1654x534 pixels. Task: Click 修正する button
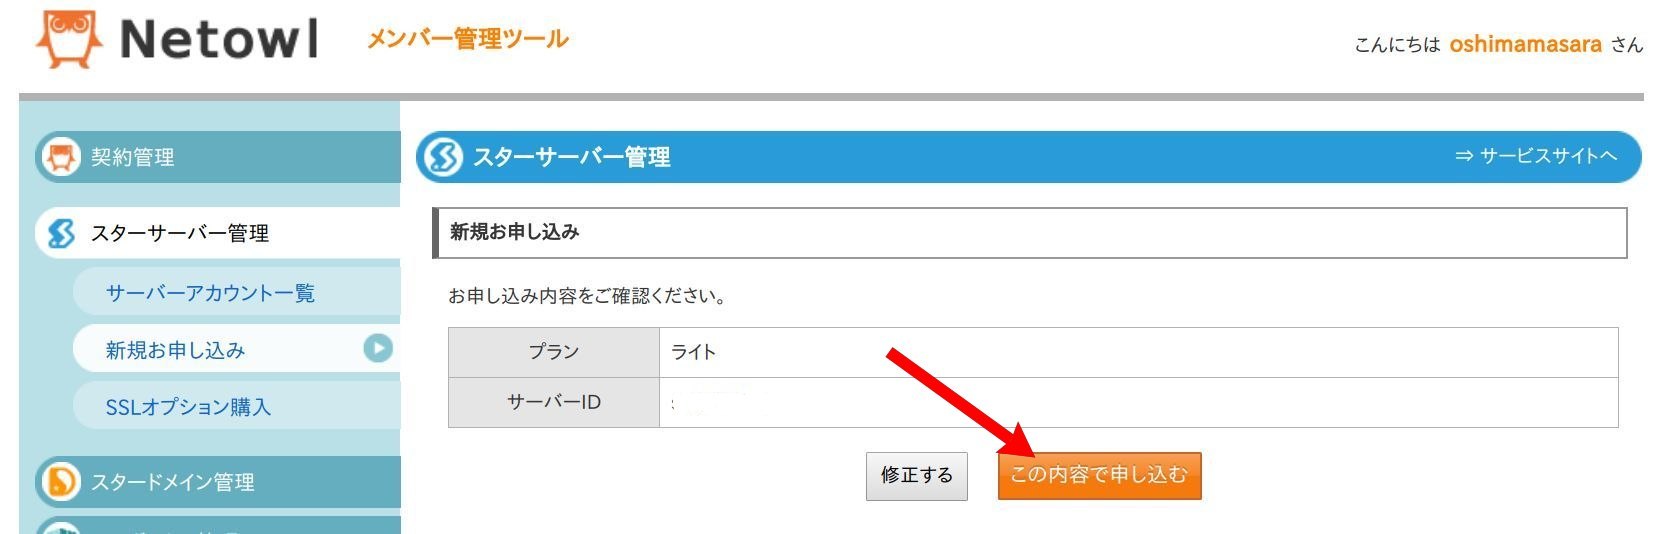[x=917, y=475]
